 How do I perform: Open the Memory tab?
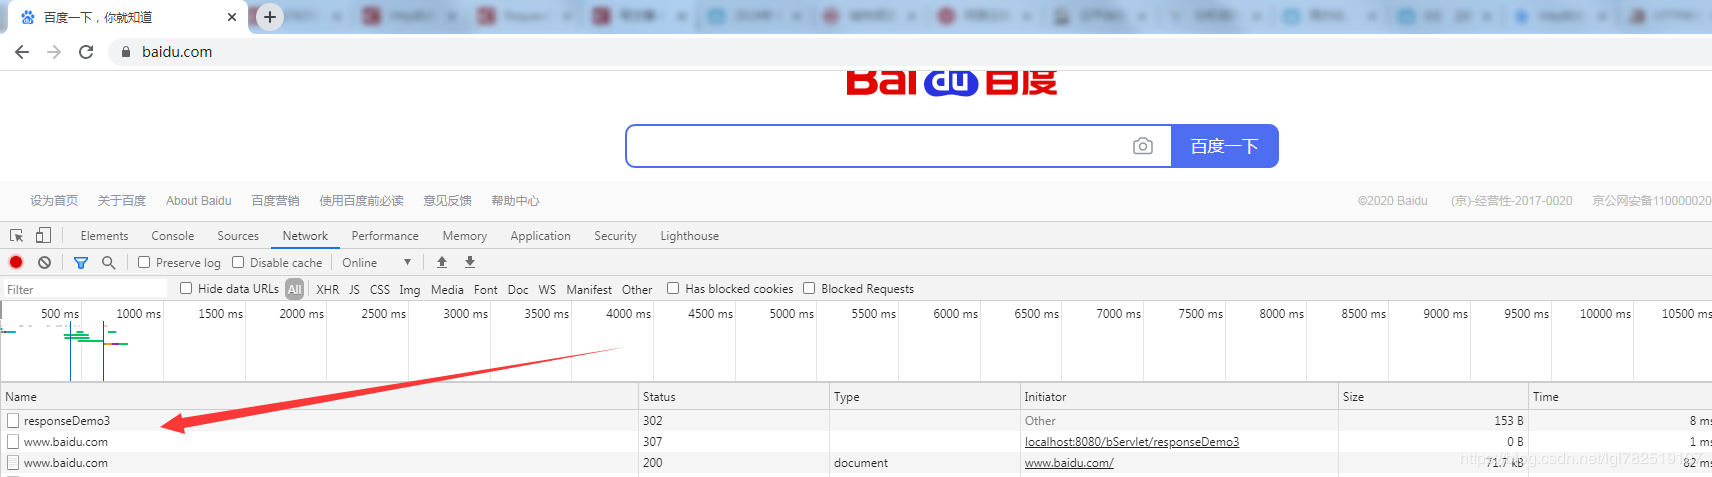tap(465, 236)
